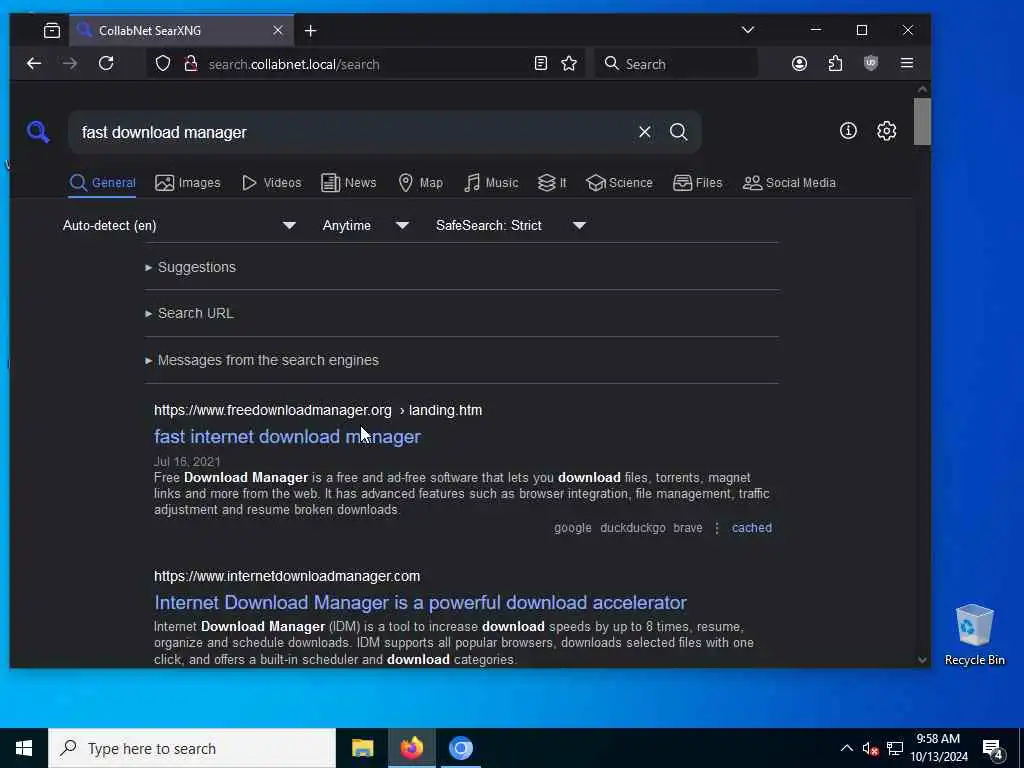Select the Recycle Bin desktop icon
Viewport: 1024px width, 768px height.
[974, 635]
